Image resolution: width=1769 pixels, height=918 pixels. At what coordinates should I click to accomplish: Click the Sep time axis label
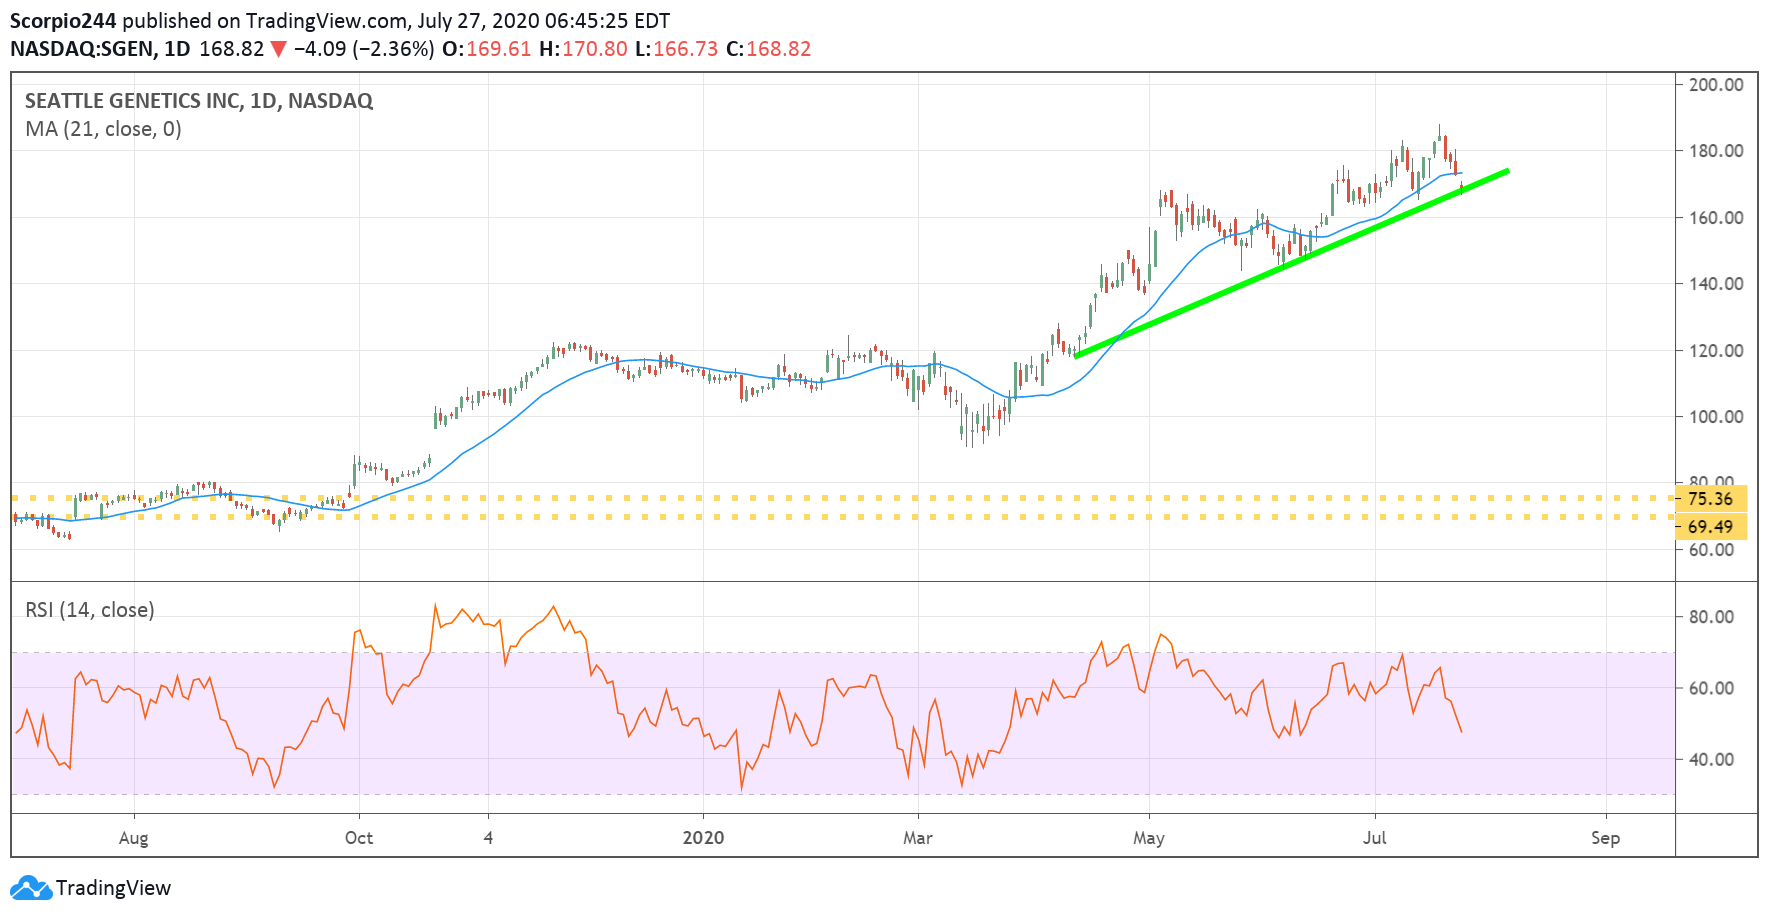[x=1606, y=838]
